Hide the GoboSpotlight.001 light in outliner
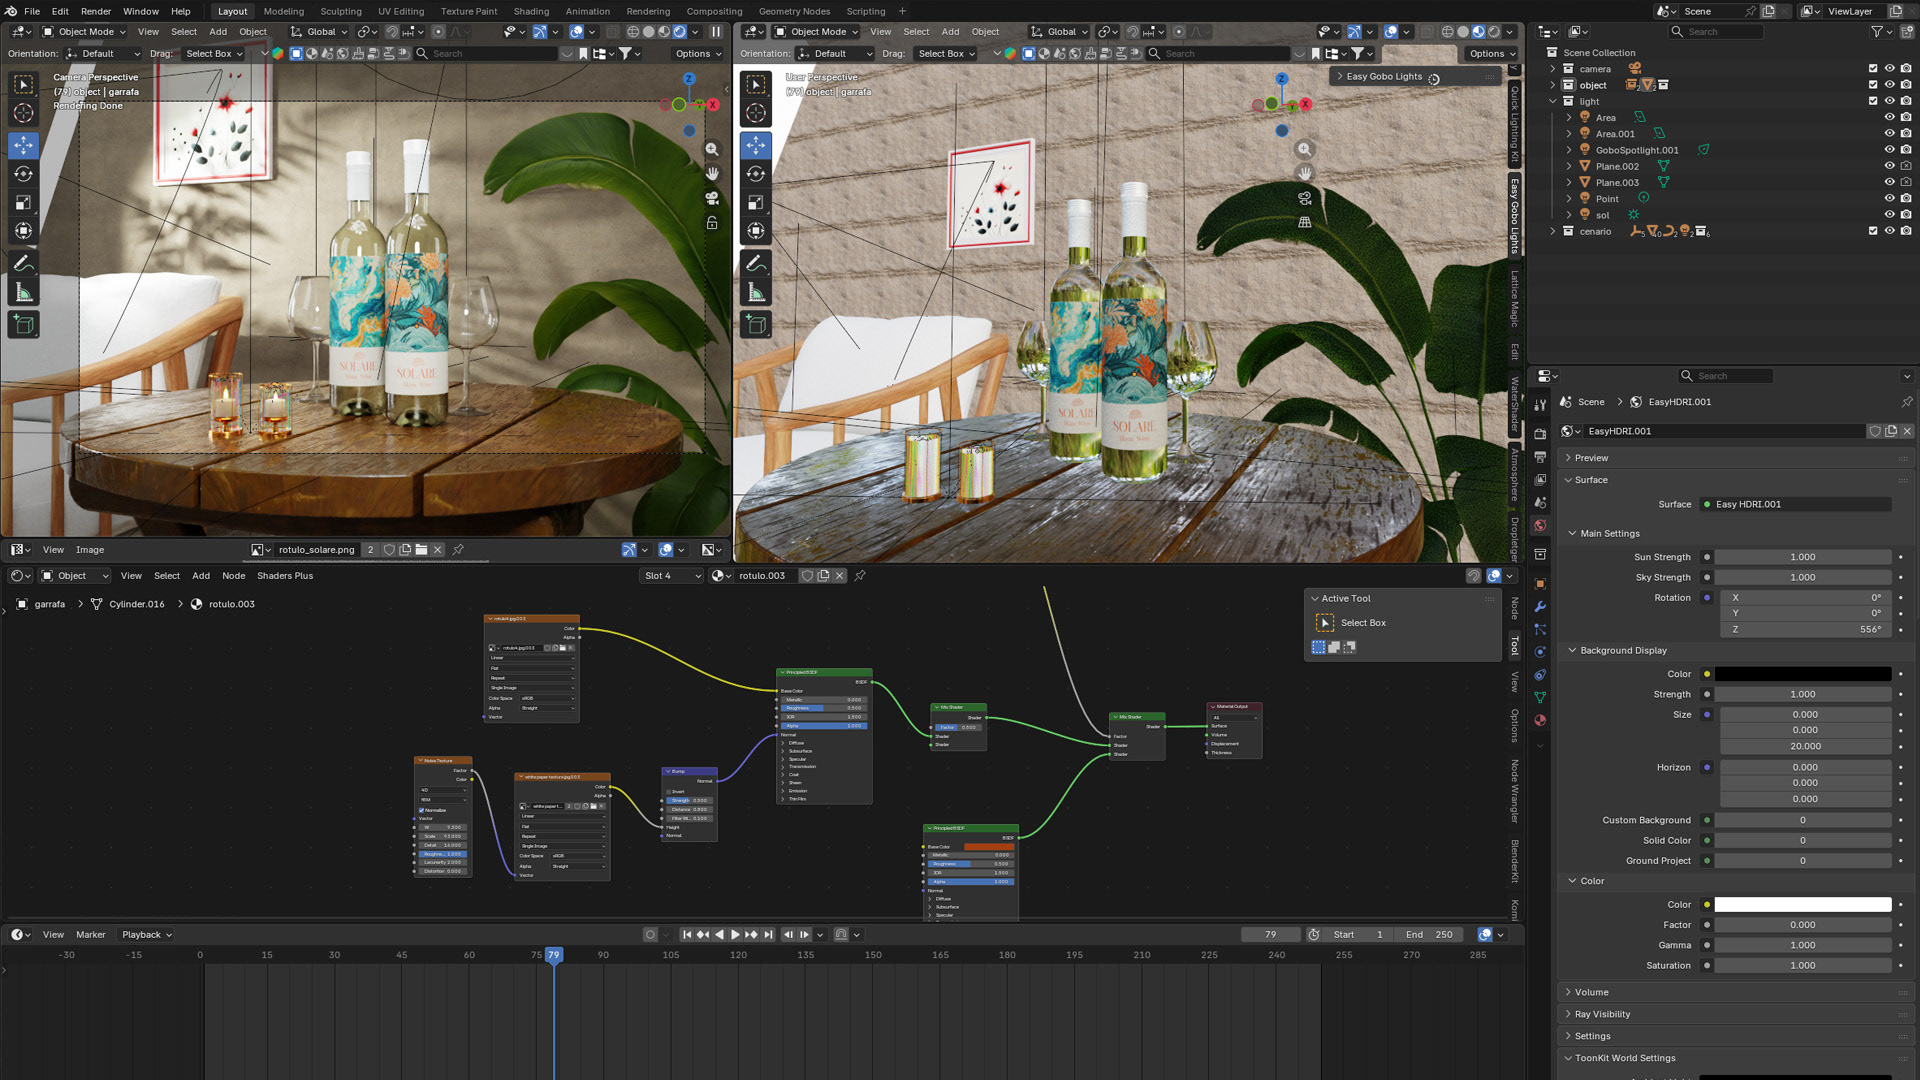This screenshot has height=1080, width=1920. 1889,150
